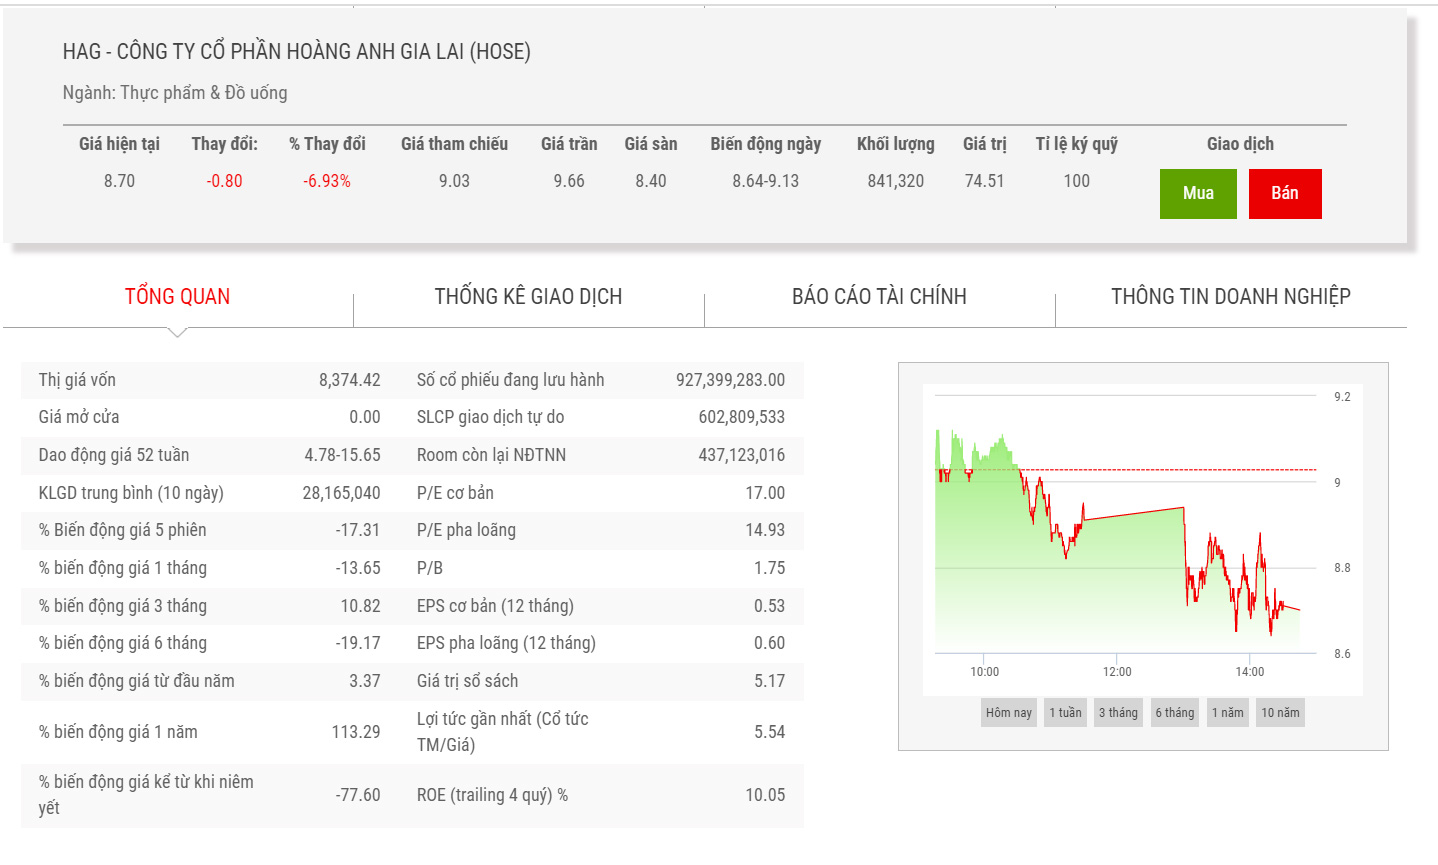Select the Hôm nay chart range
Screen dimensions: 1438x865
[x=1008, y=712]
